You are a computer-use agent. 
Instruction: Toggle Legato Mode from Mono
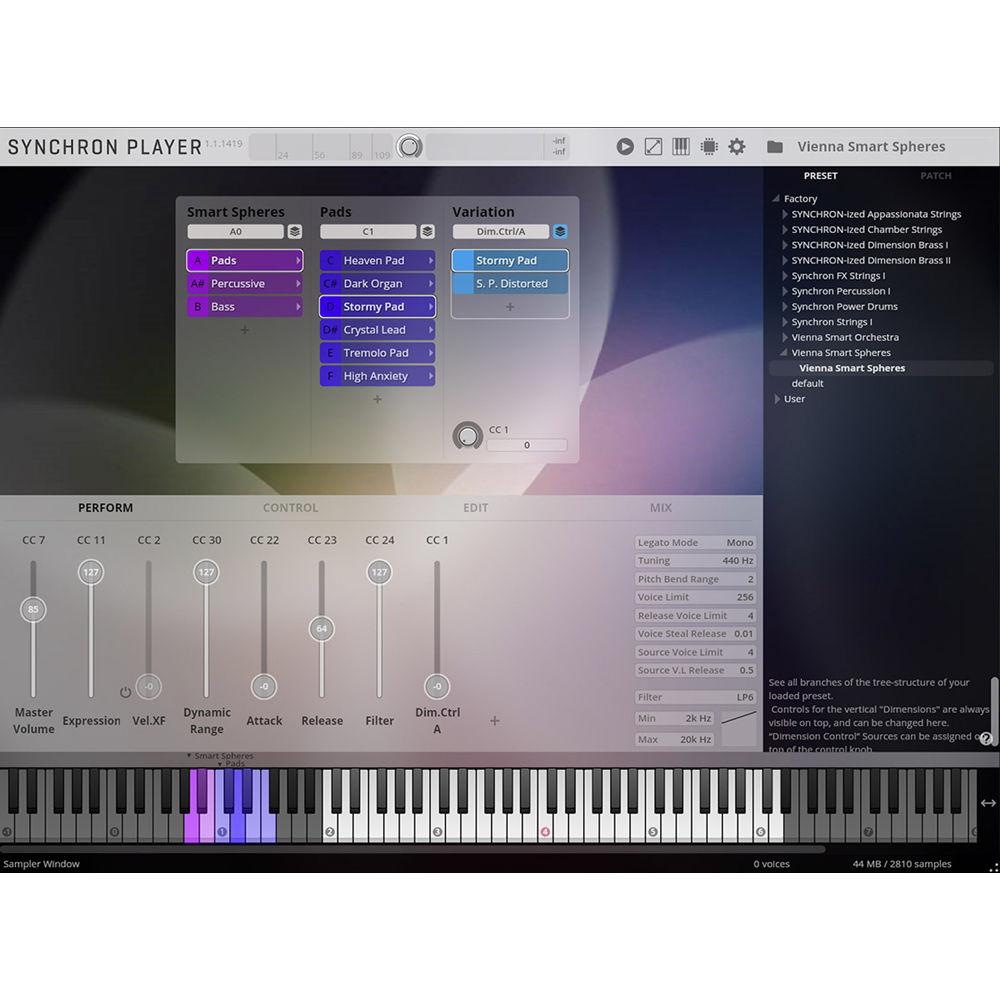(739, 542)
